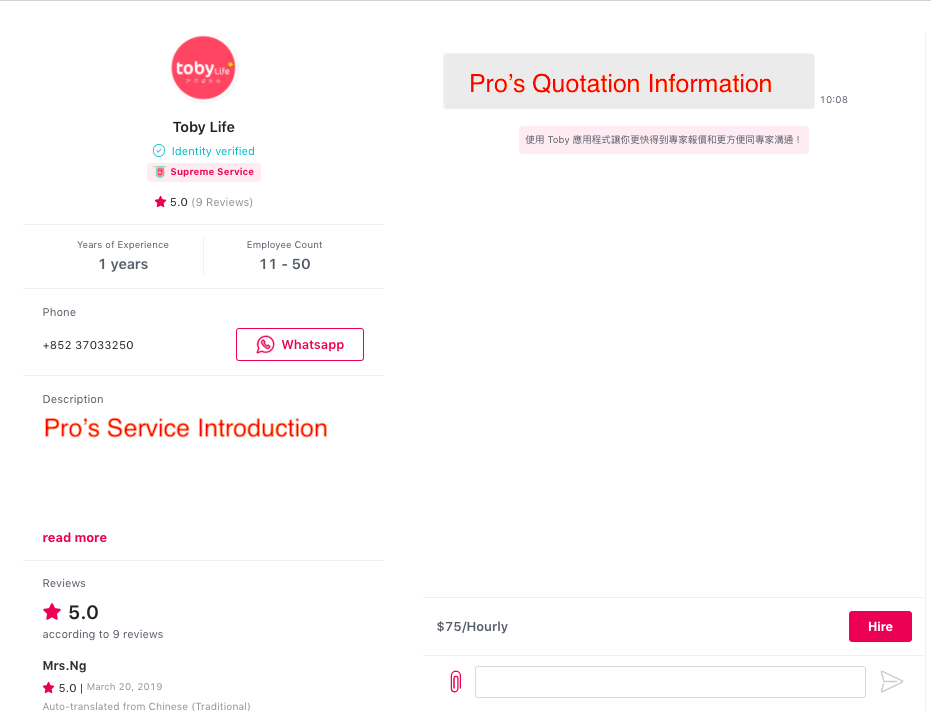Click the March 20, 2019 review date
Image resolution: width=931 pixels, height=711 pixels.
(x=125, y=687)
